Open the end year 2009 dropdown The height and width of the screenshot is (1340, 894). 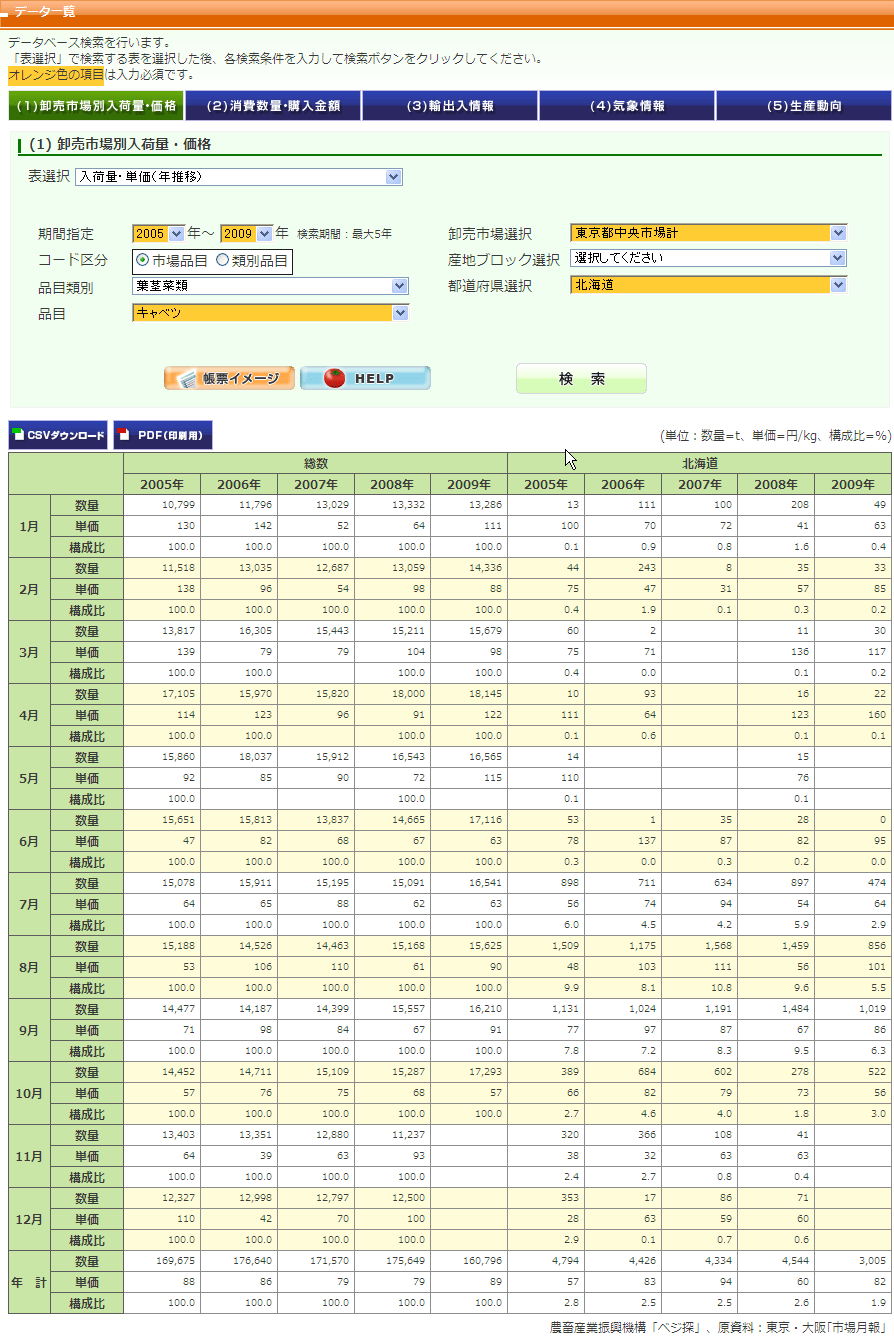point(247,234)
